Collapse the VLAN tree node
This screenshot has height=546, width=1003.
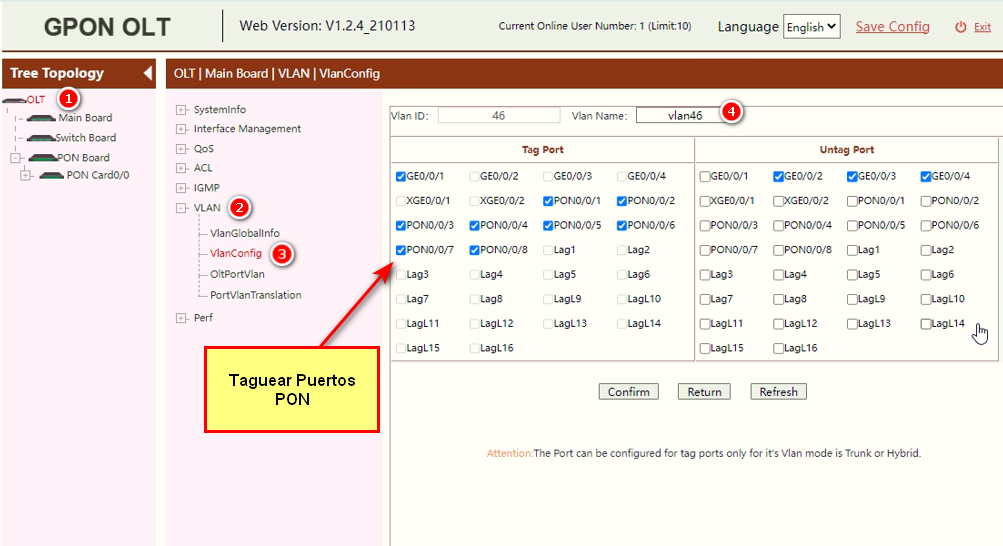tap(181, 208)
